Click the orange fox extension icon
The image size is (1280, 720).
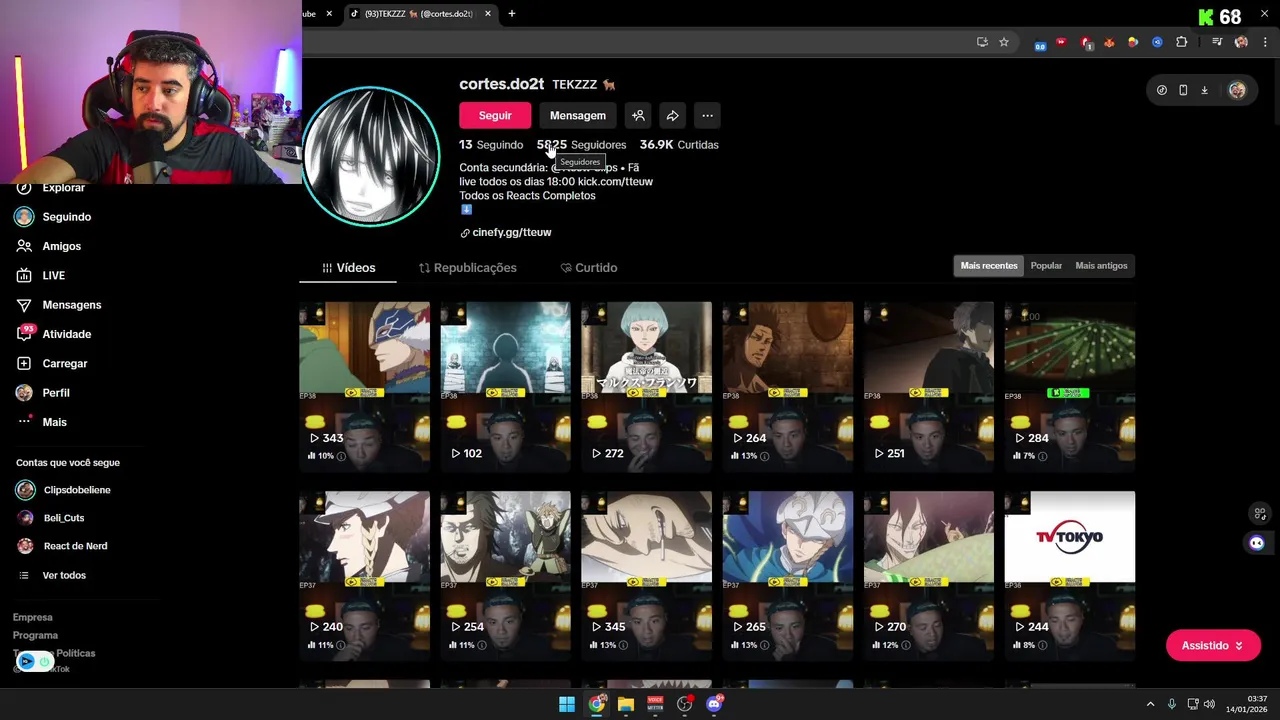(x=1109, y=42)
